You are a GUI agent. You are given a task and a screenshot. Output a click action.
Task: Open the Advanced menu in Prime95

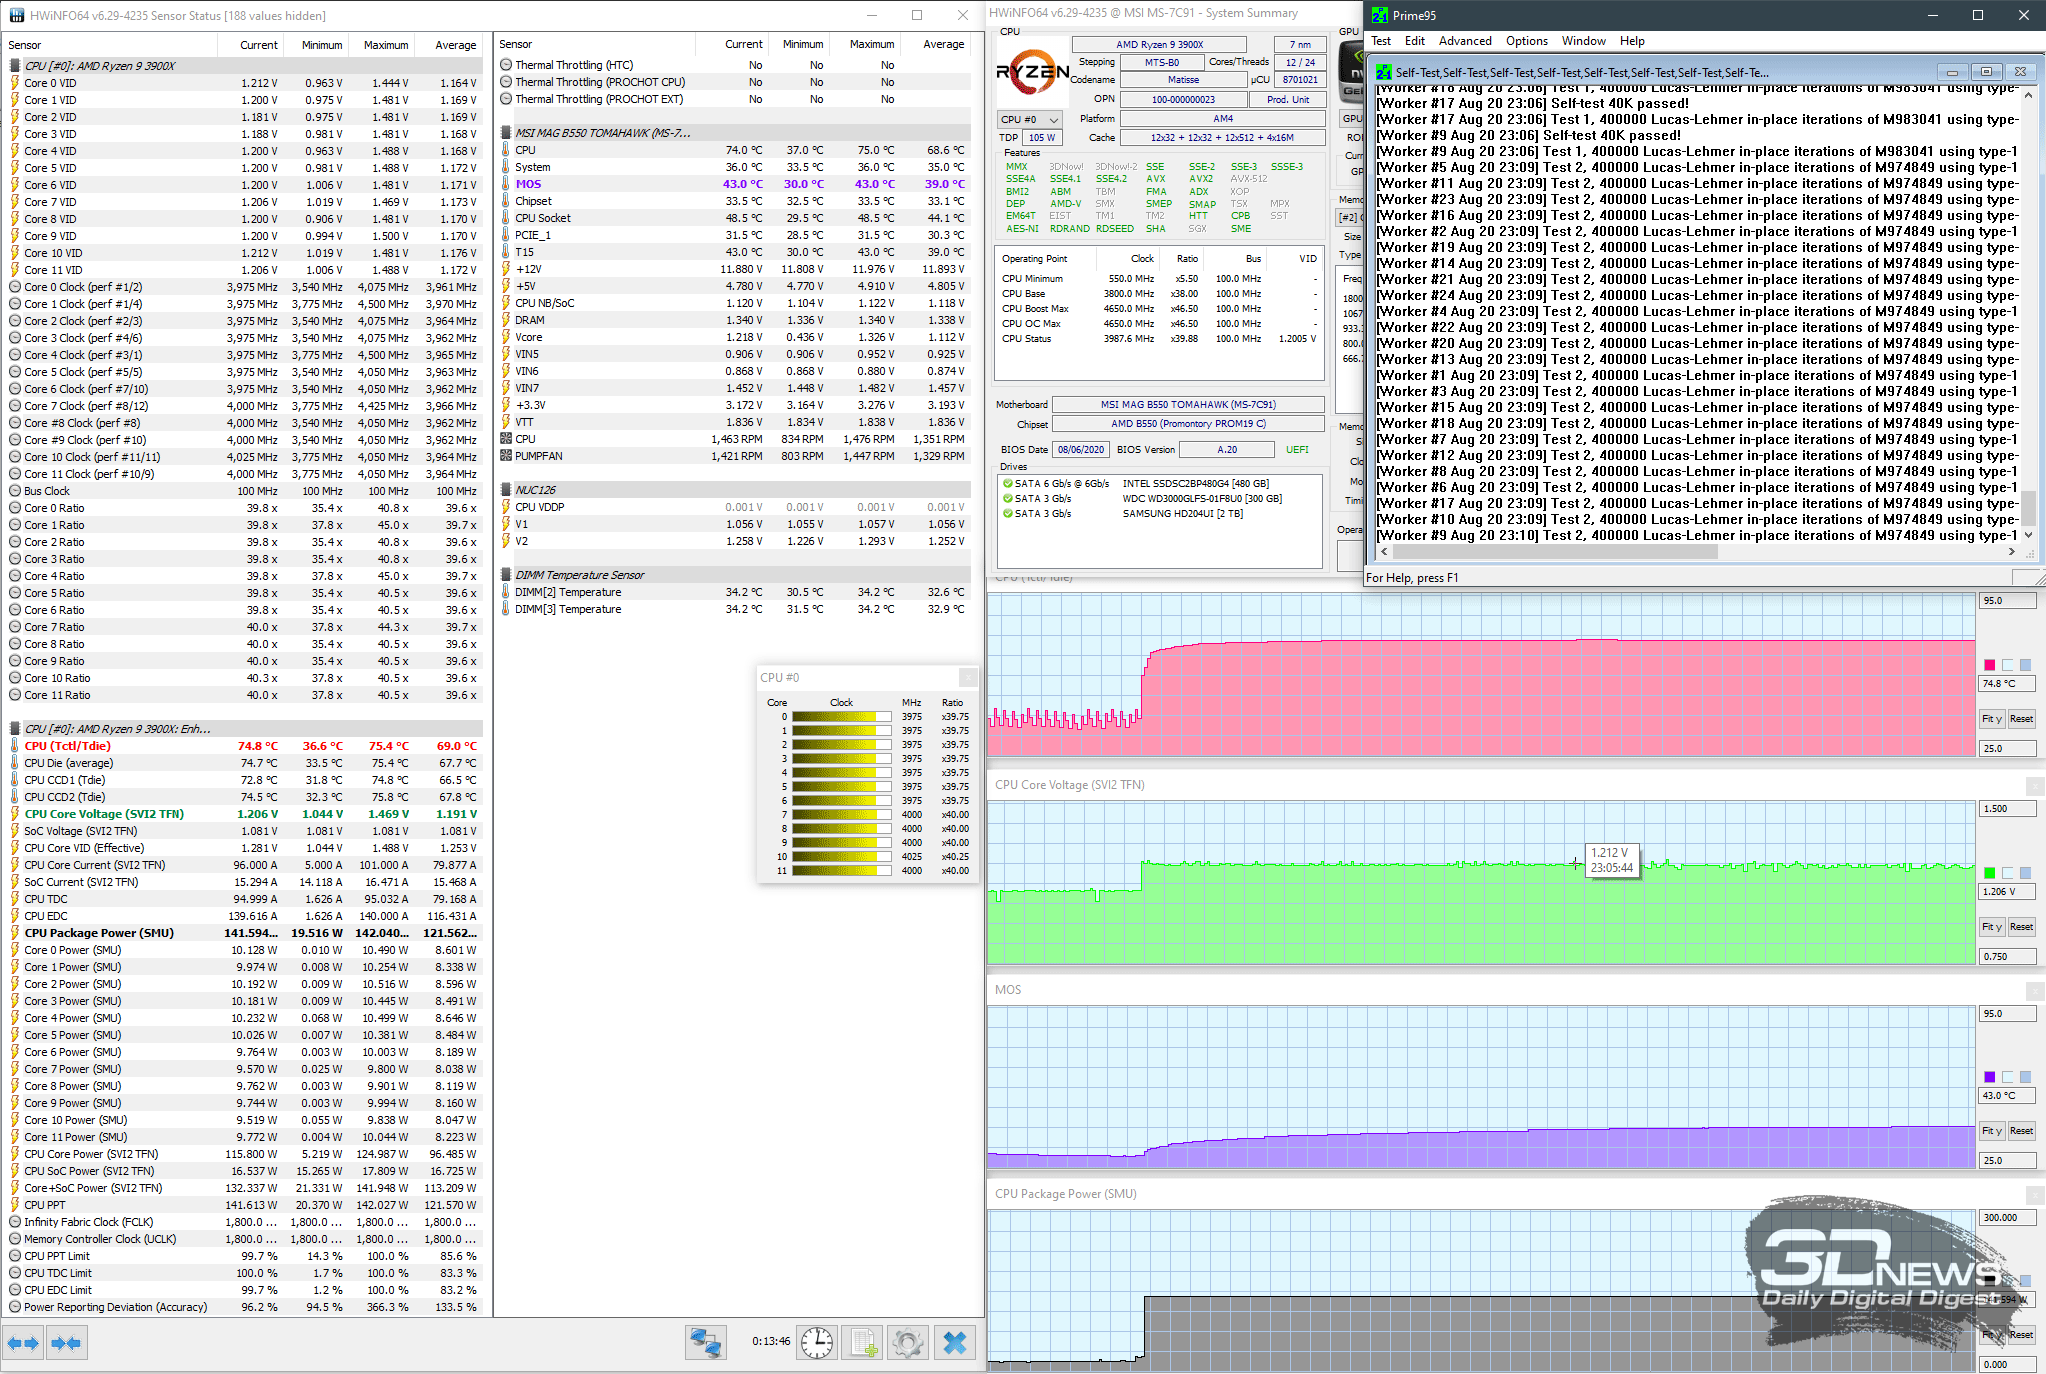point(1464,41)
